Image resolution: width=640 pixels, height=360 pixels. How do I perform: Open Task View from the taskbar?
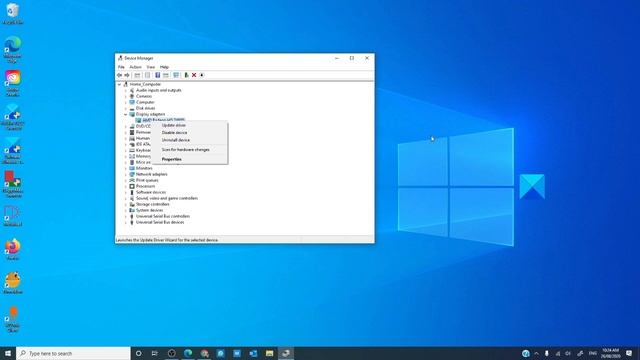[x=155, y=353]
